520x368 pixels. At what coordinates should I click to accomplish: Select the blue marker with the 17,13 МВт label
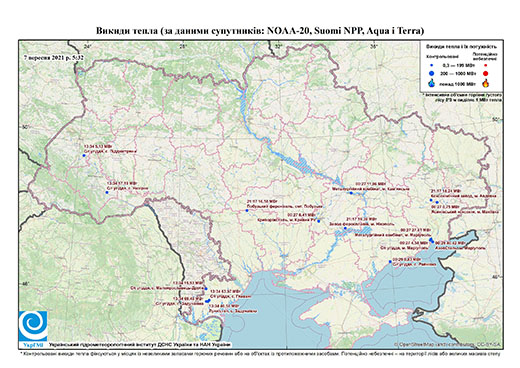click(107, 192)
